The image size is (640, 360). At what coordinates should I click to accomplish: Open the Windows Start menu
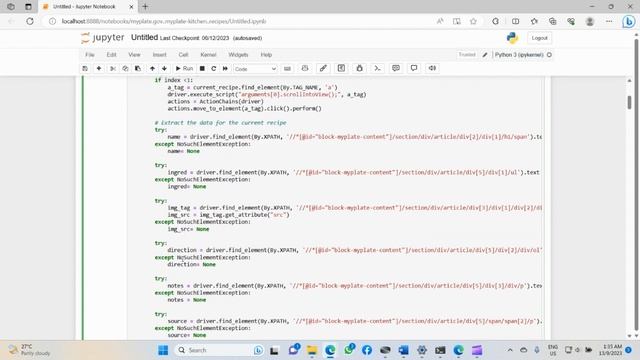163,350
